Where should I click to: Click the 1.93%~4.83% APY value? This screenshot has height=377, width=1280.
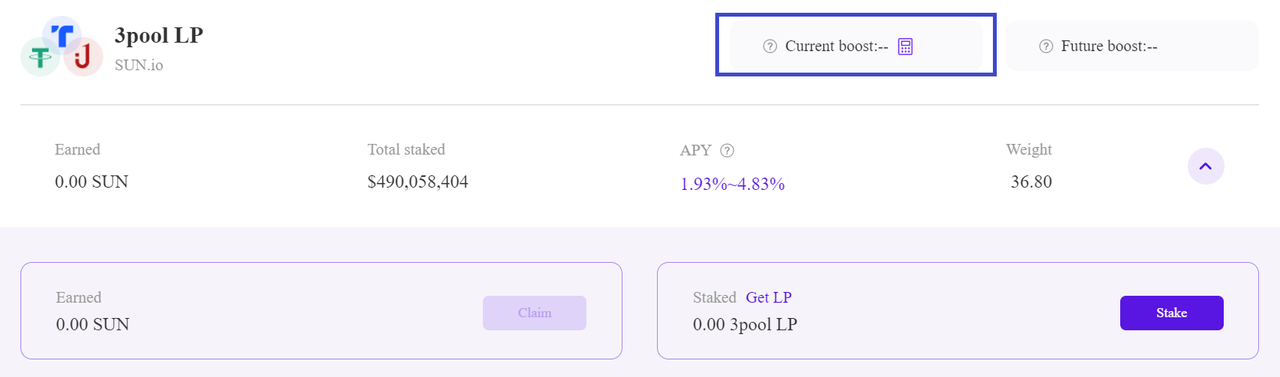pos(732,184)
